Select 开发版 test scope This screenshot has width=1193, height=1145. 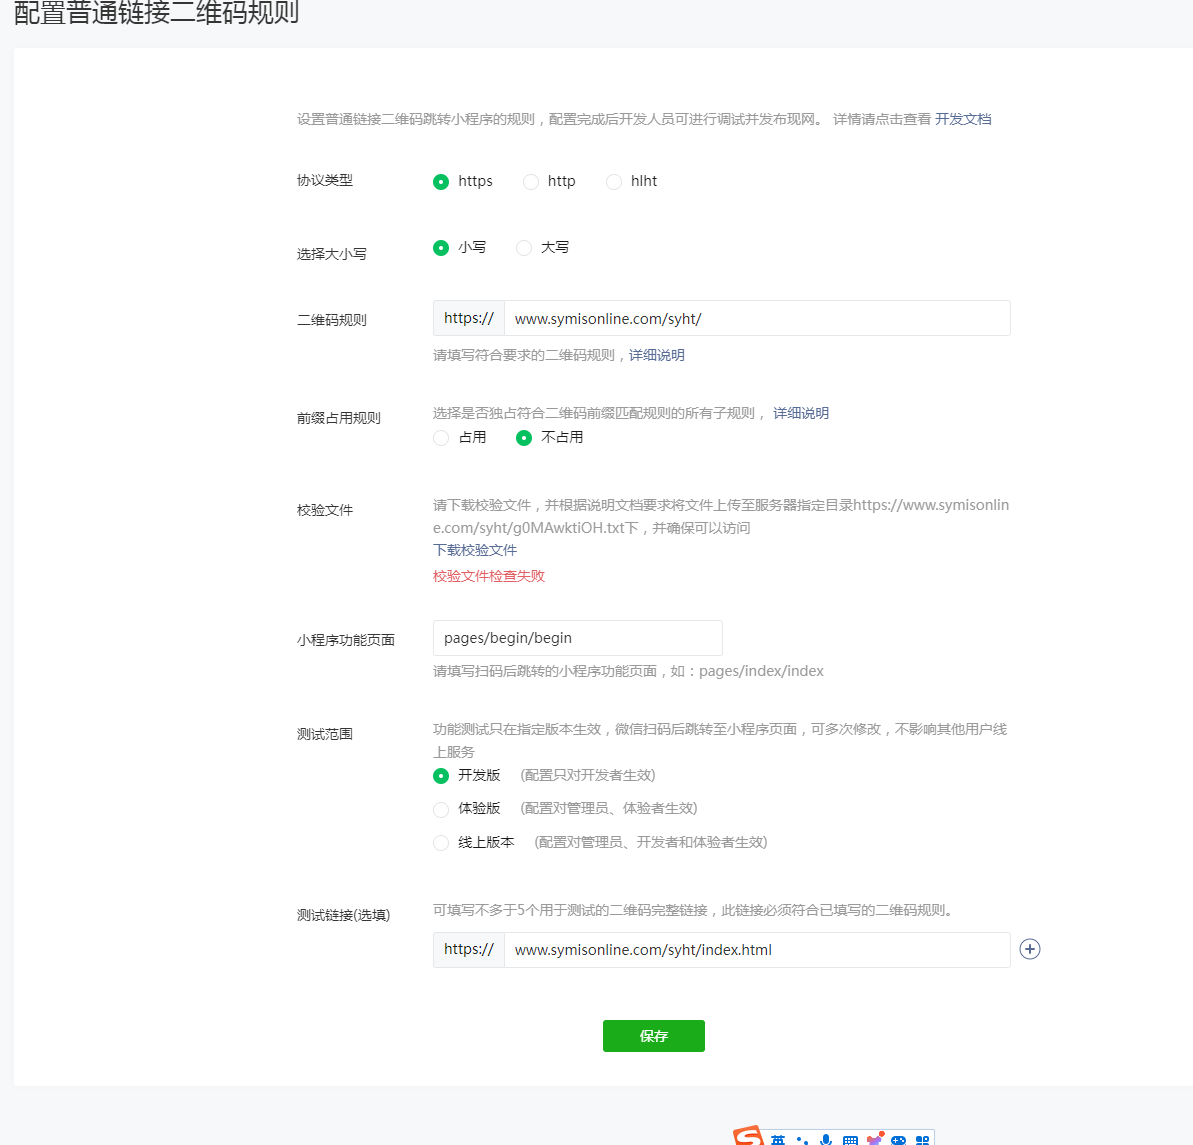(441, 776)
